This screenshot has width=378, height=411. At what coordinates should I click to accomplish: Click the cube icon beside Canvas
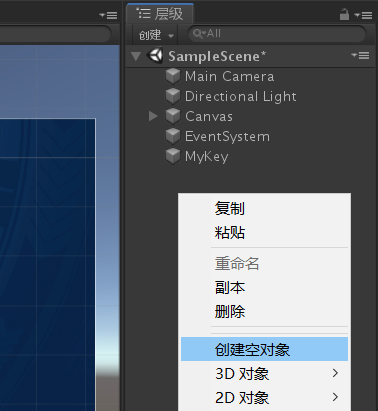[x=173, y=116]
